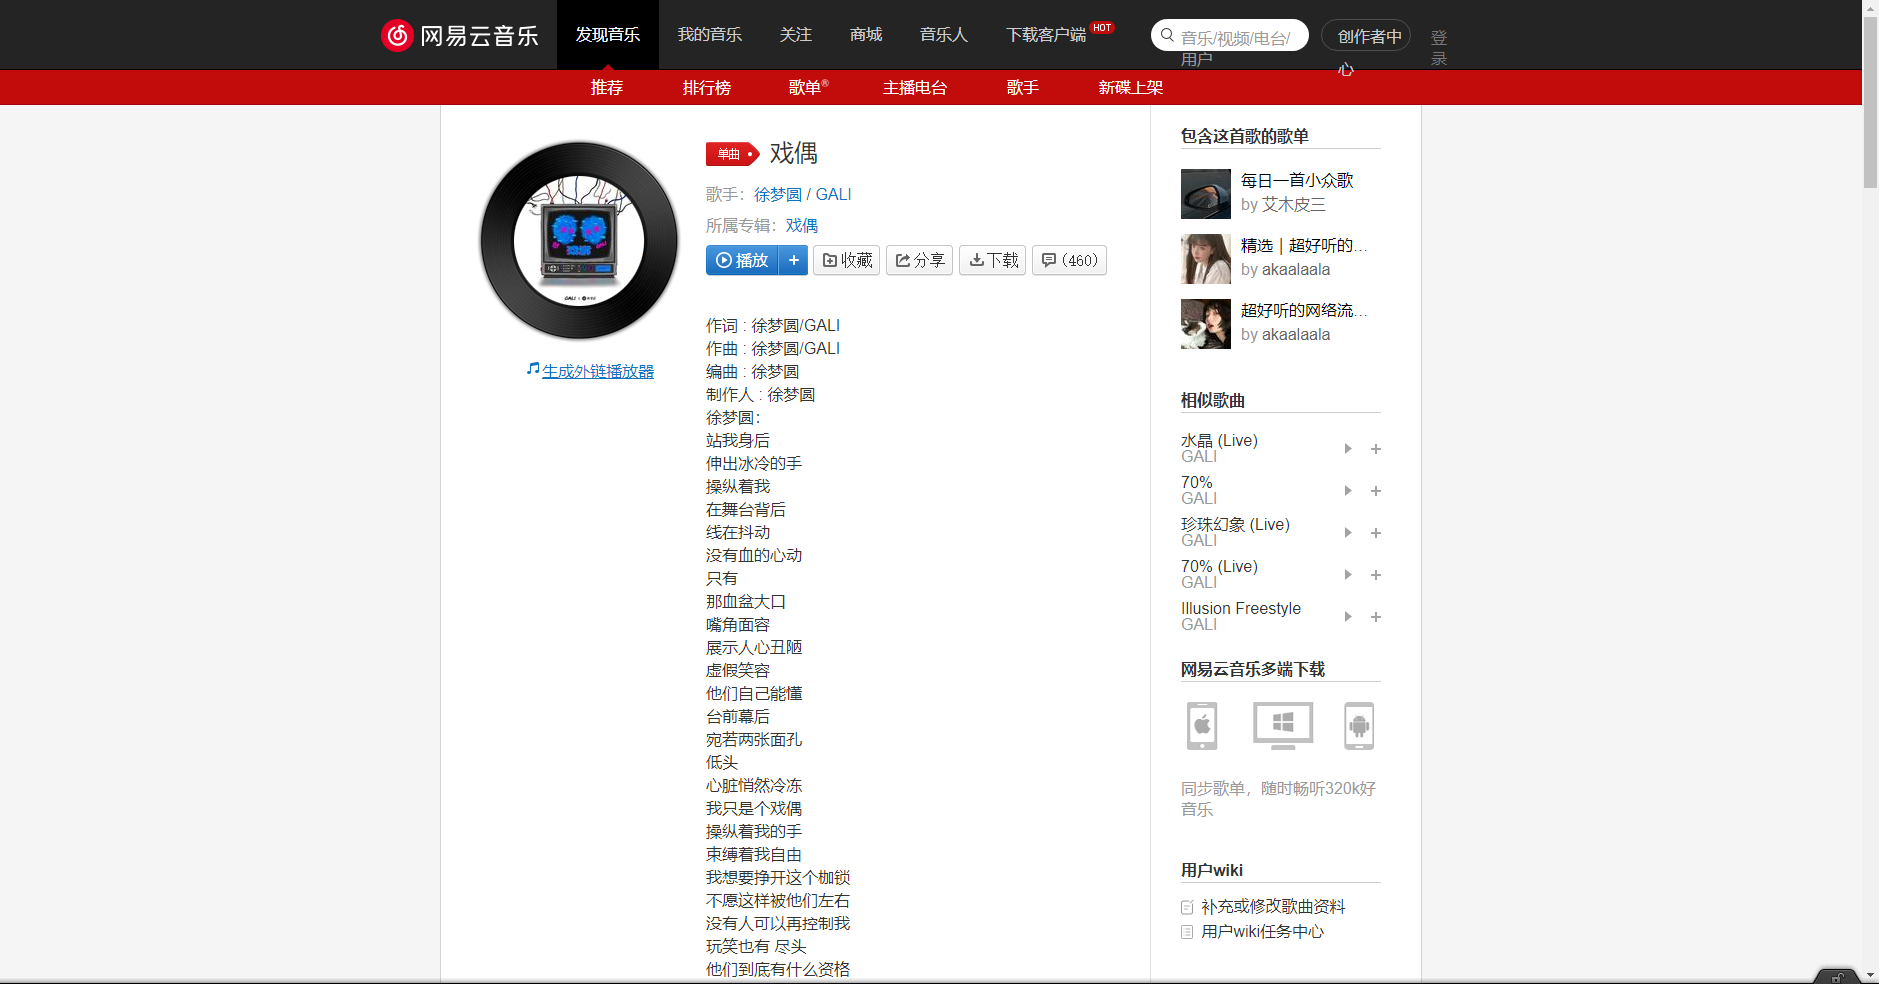Click the Windows PC download icon
The image size is (1879, 984).
1282,726
